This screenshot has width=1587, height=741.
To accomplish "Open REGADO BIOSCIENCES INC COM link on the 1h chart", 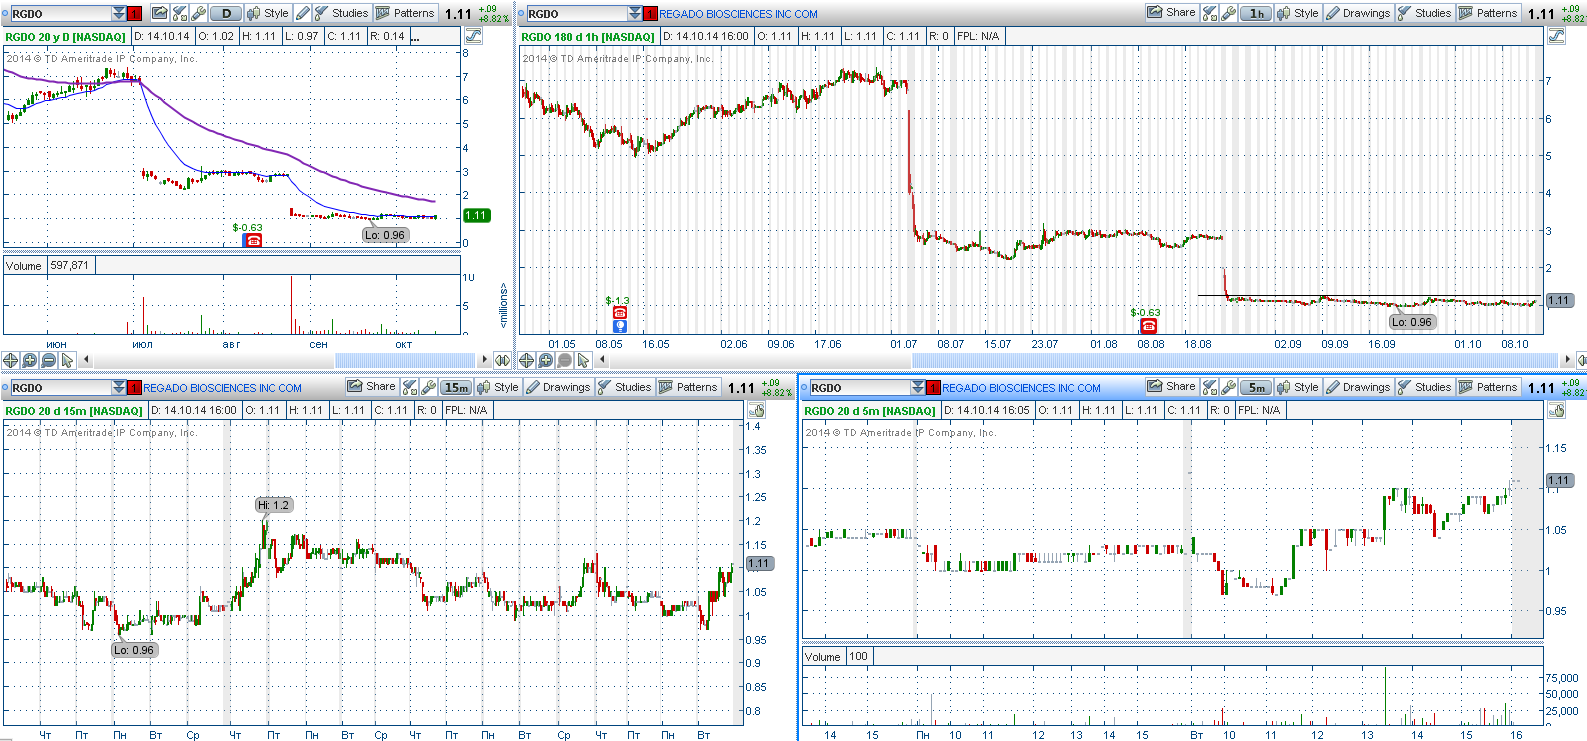I will (738, 14).
